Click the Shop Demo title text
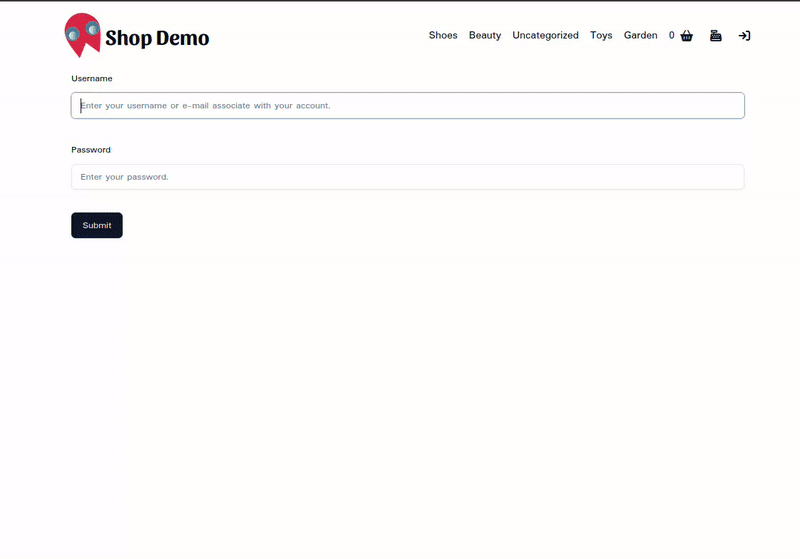This screenshot has height=559, width=800. [x=157, y=39]
